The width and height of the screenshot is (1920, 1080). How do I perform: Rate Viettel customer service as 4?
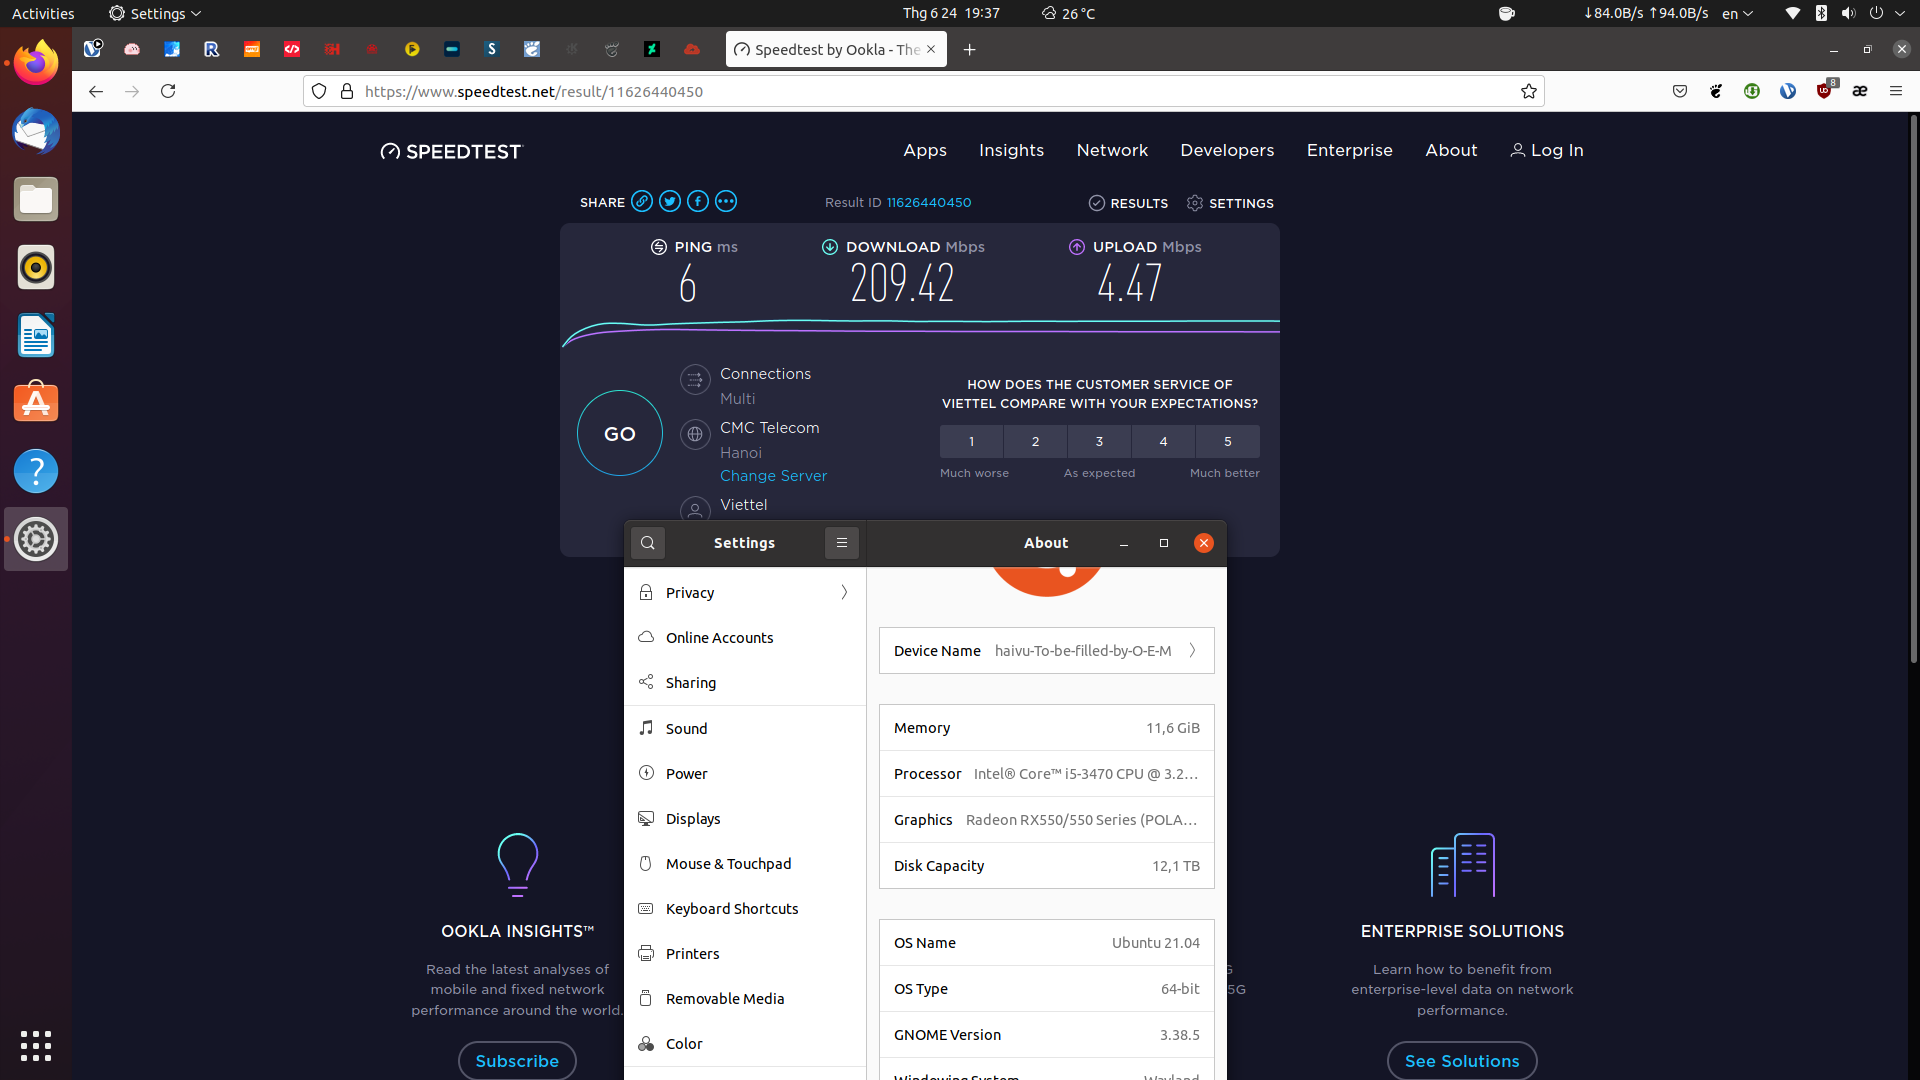(1163, 441)
